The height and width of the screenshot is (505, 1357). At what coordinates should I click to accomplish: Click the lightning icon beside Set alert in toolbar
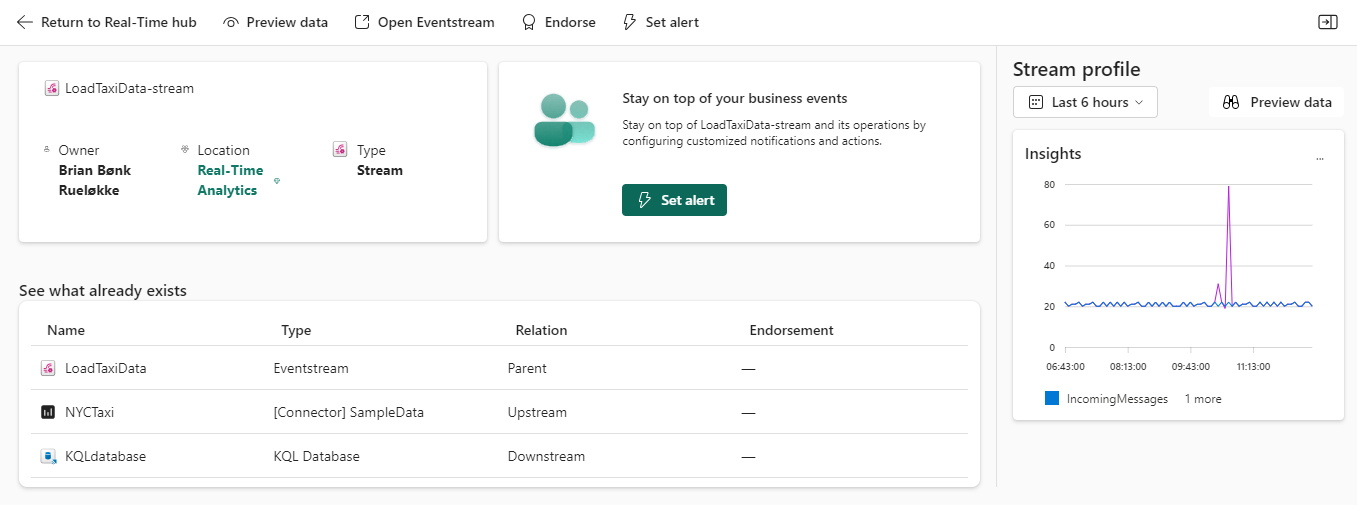coord(630,22)
